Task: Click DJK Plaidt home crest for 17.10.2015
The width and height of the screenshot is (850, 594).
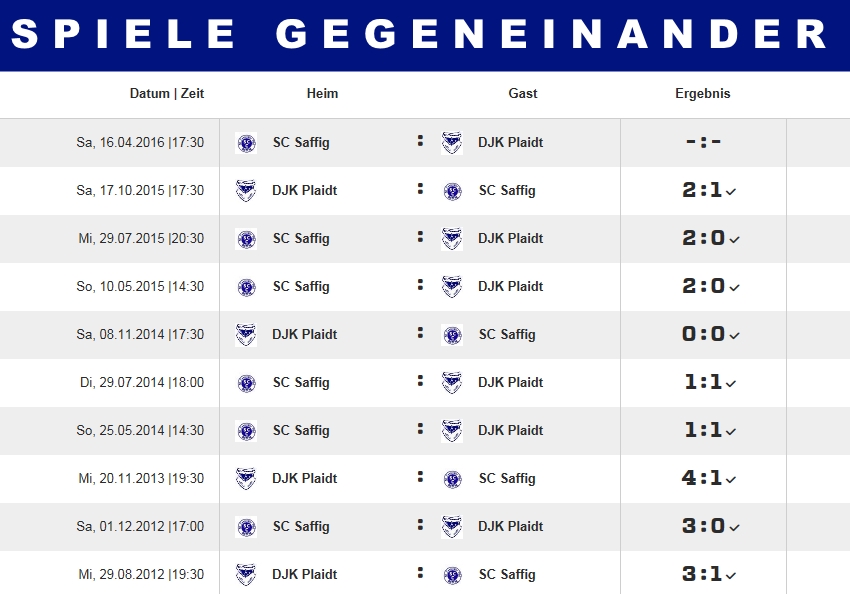Action: (246, 191)
